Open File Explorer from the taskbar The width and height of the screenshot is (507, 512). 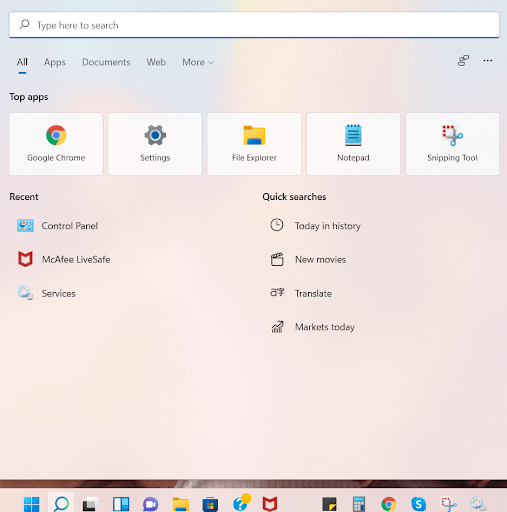pos(181,504)
